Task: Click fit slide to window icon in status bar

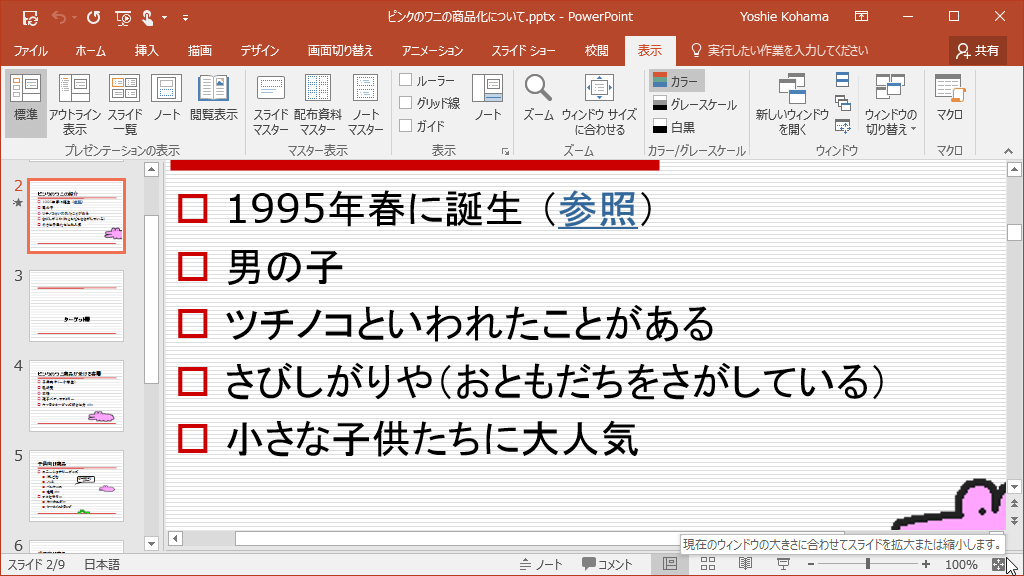Action: point(999,564)
